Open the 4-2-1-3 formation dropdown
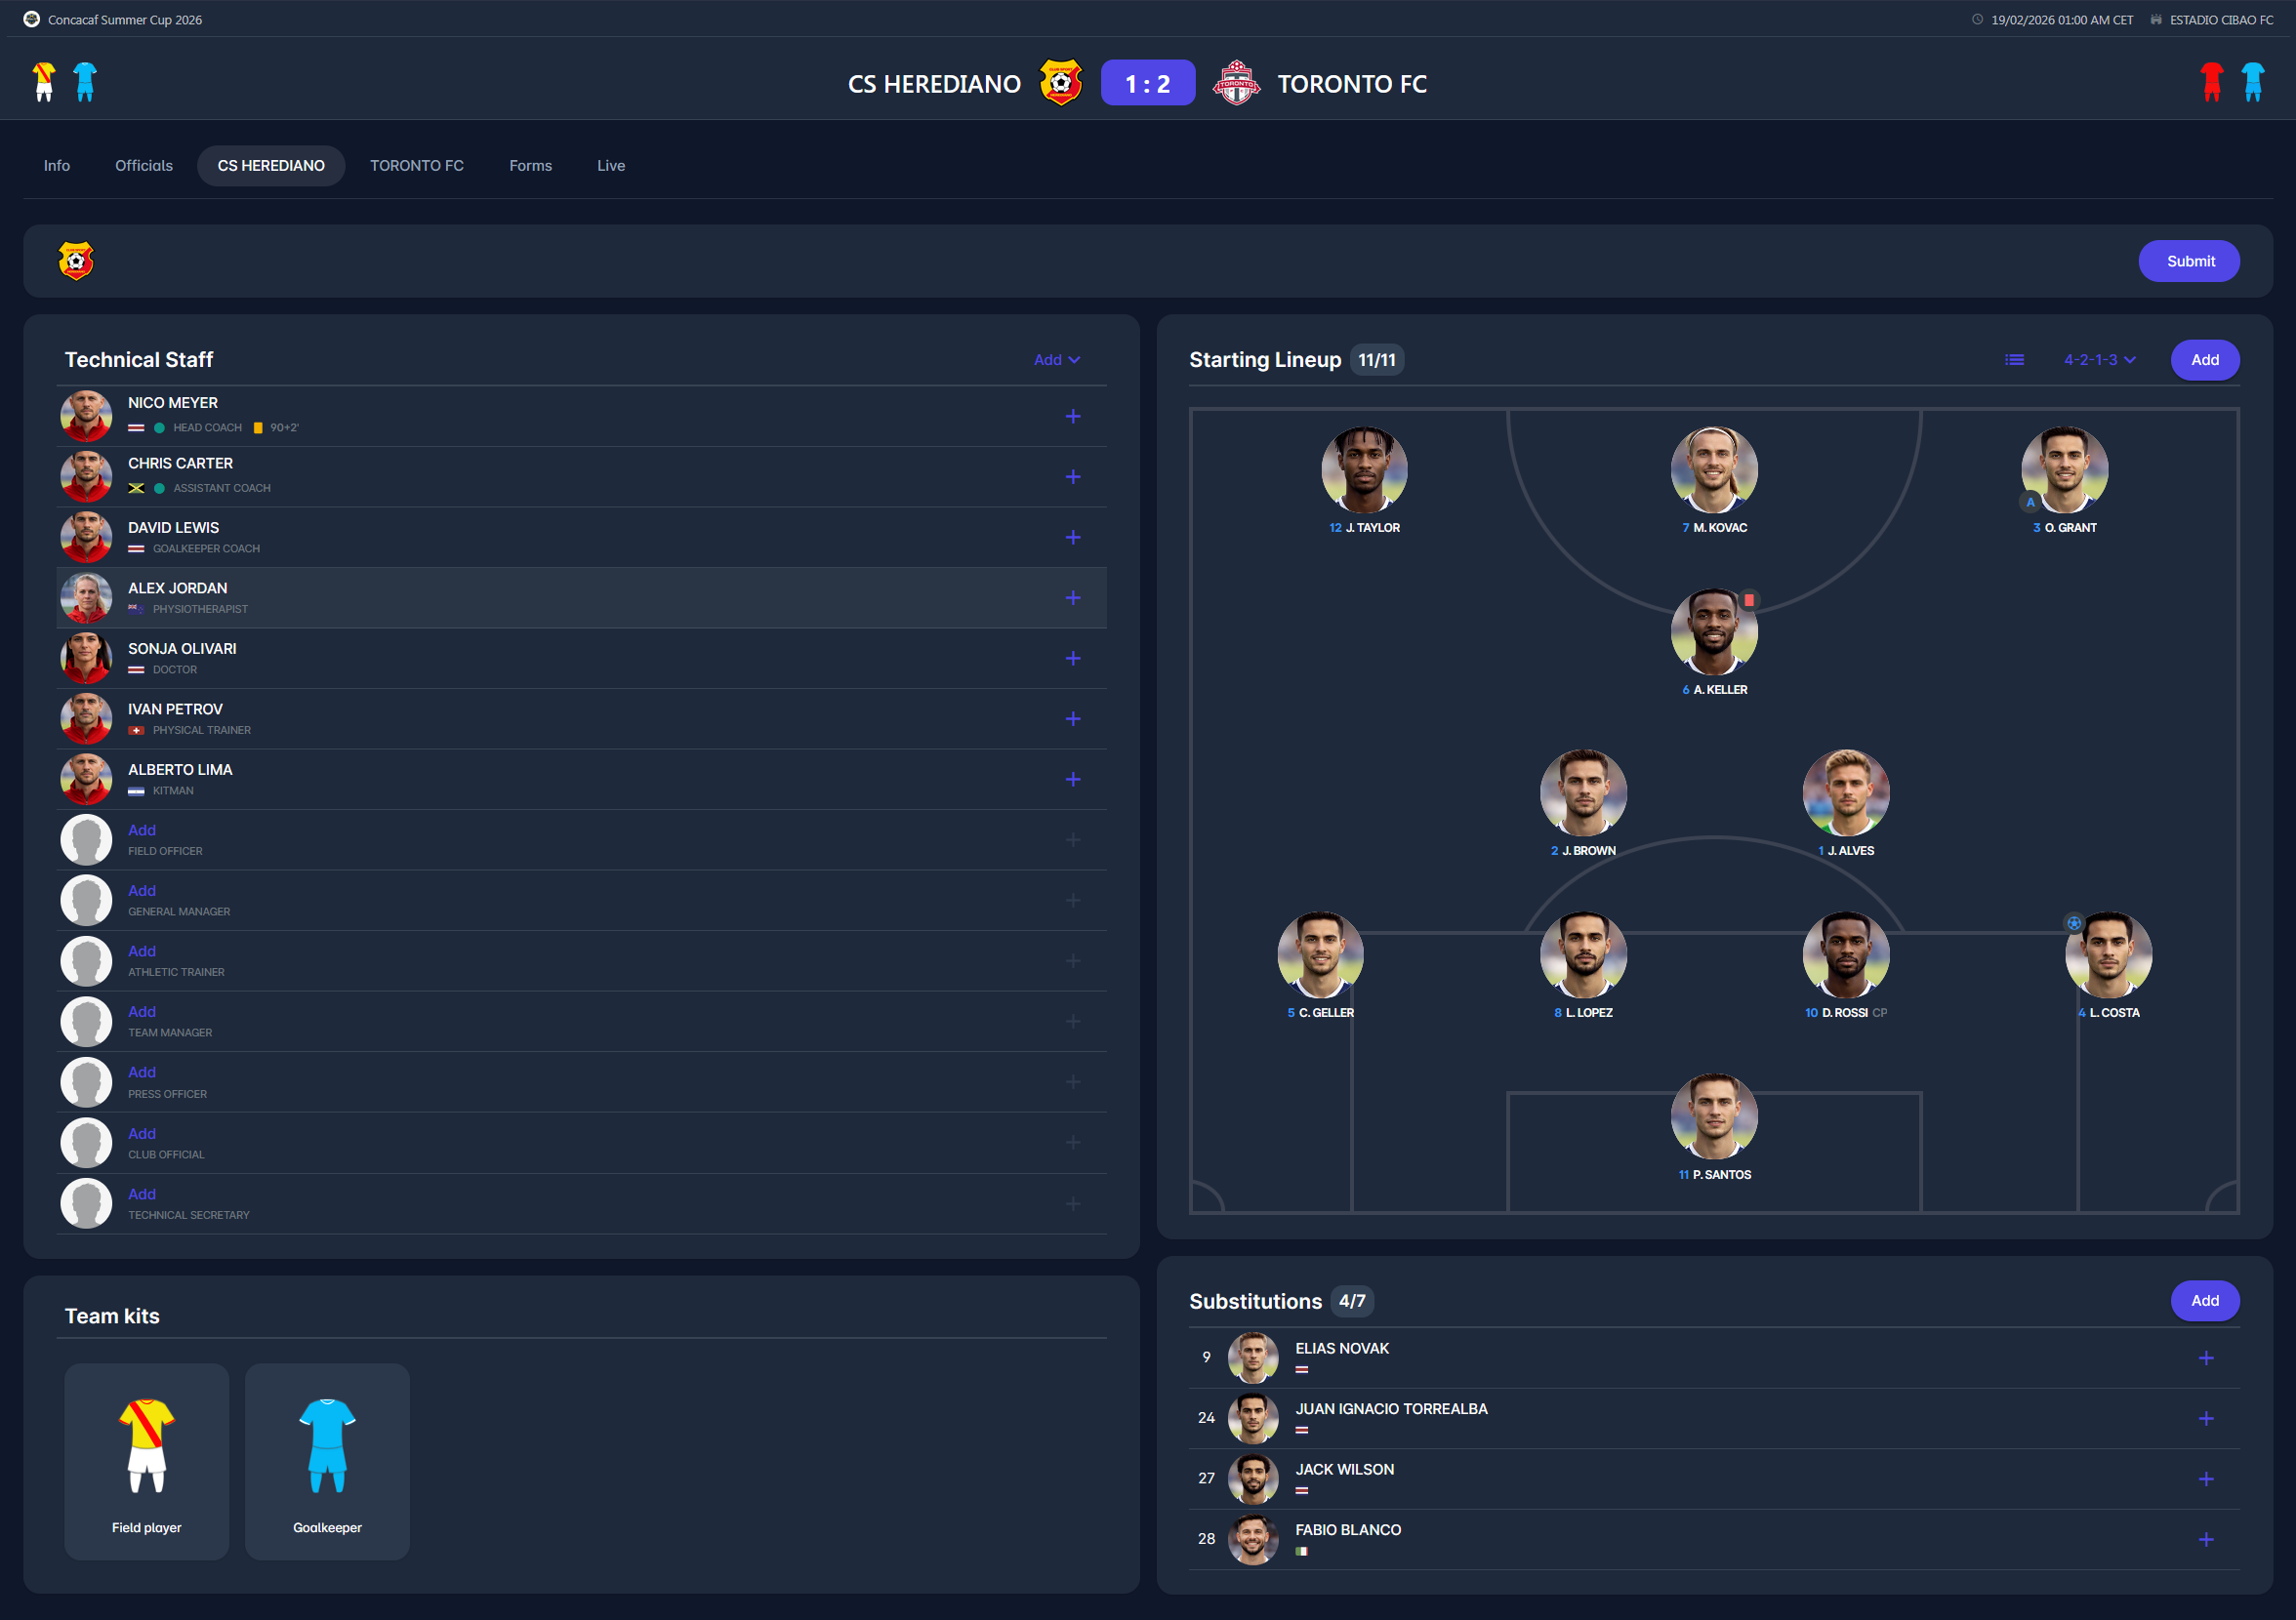 pos(2099,360)
